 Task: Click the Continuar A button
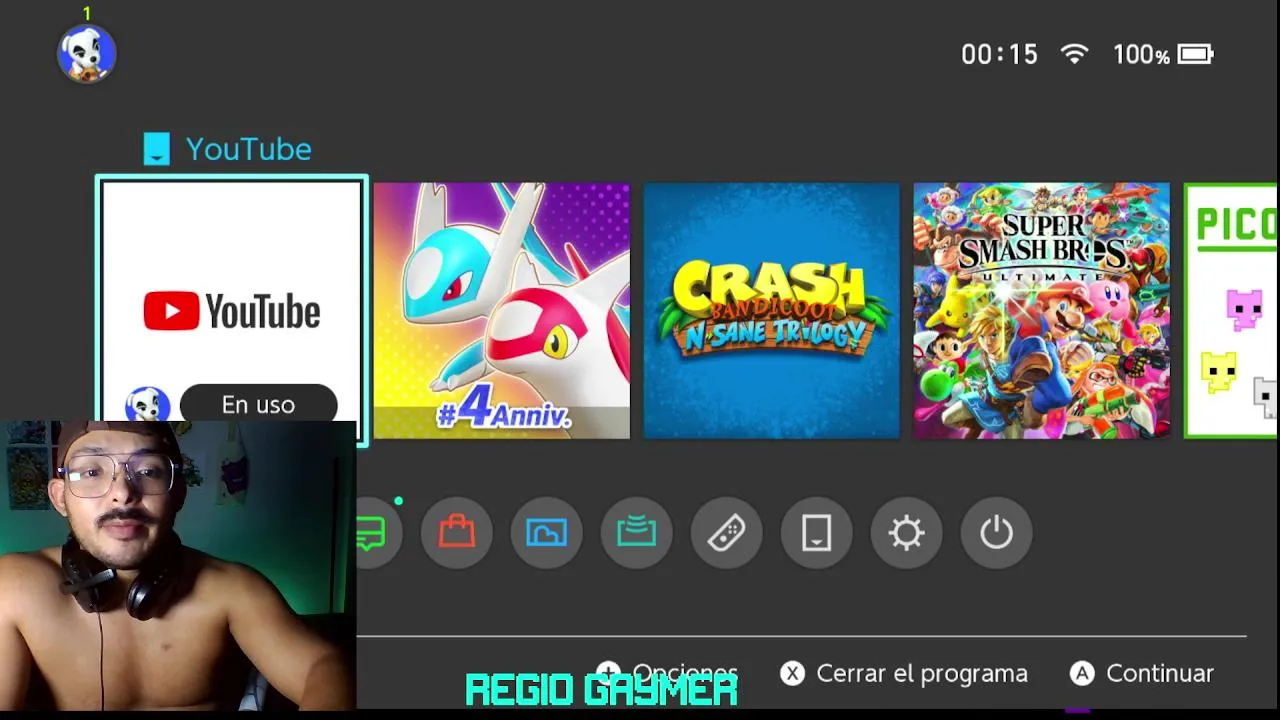1142,673
